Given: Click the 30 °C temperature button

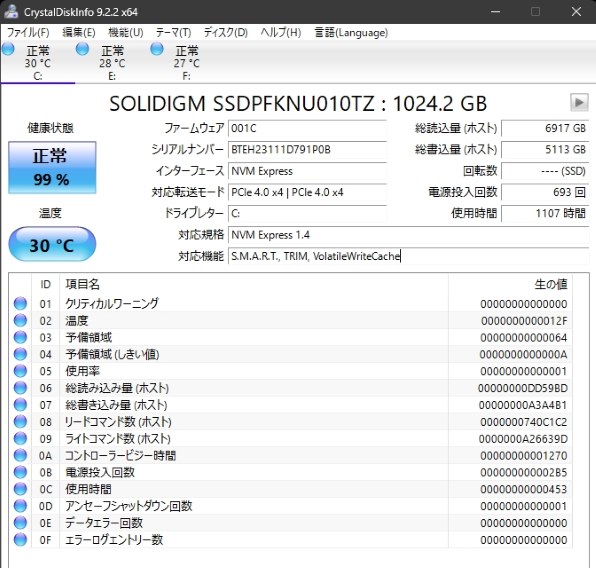Looking at the screenshot, I should (52, 244).
